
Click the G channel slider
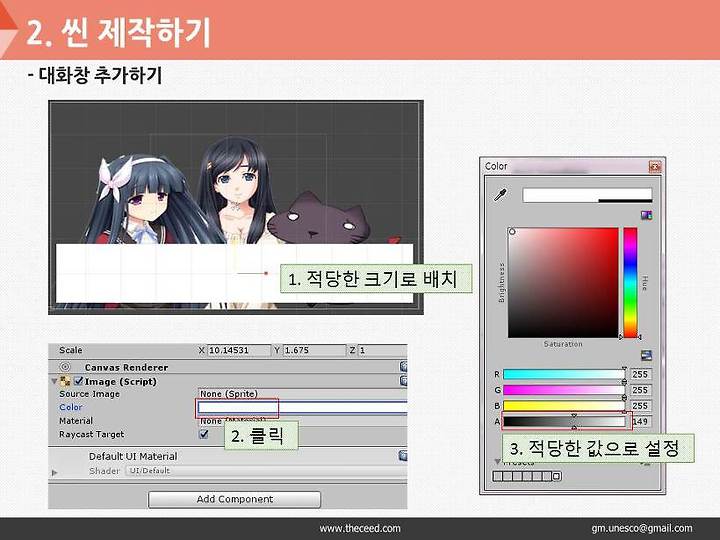[564, 390]
